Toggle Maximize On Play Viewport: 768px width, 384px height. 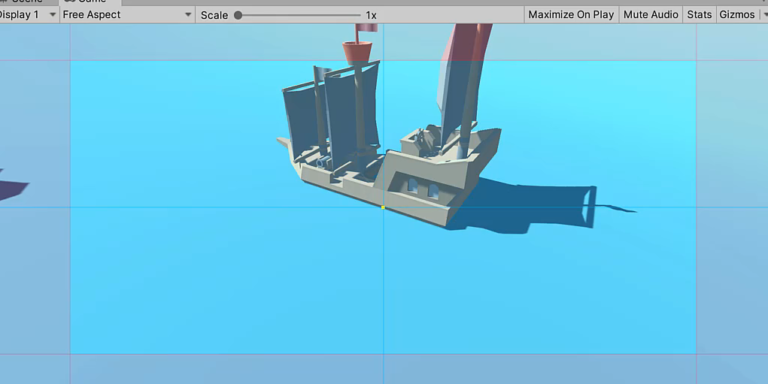[x=571, y=15]
